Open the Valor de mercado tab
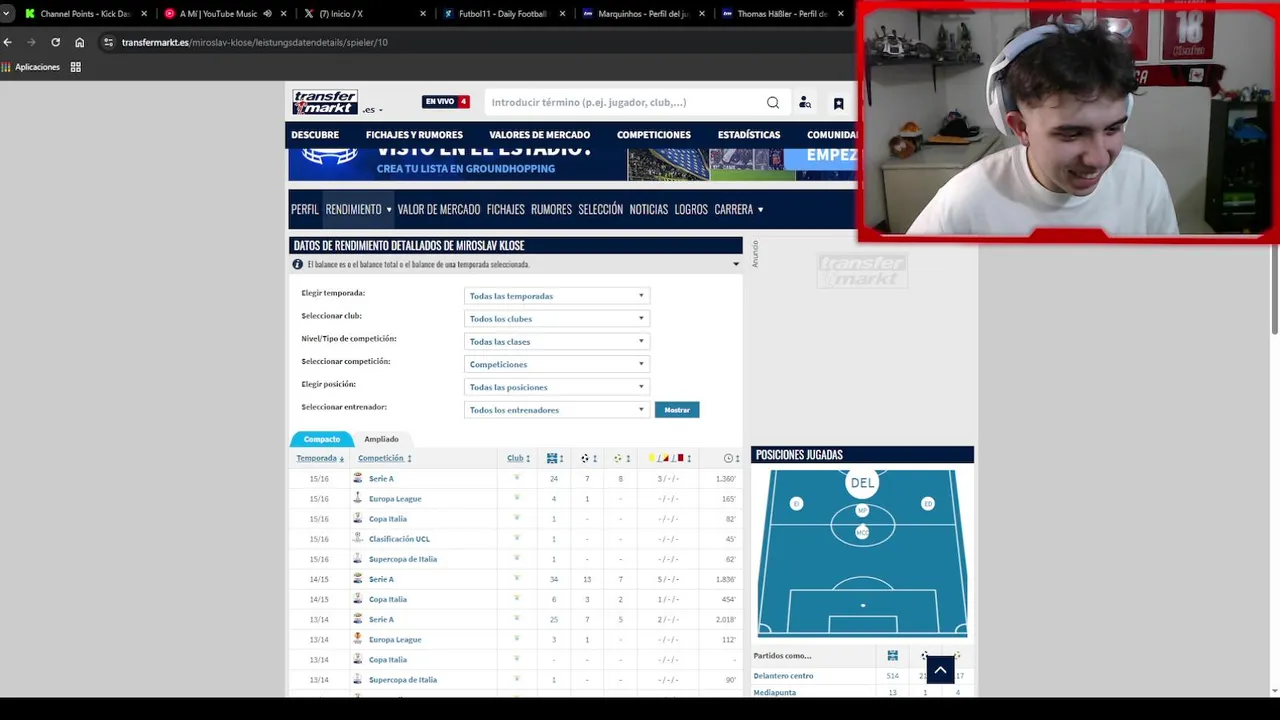Image resolution: width=1280 pixels, height=720 pixels. (x=439, y=209)
